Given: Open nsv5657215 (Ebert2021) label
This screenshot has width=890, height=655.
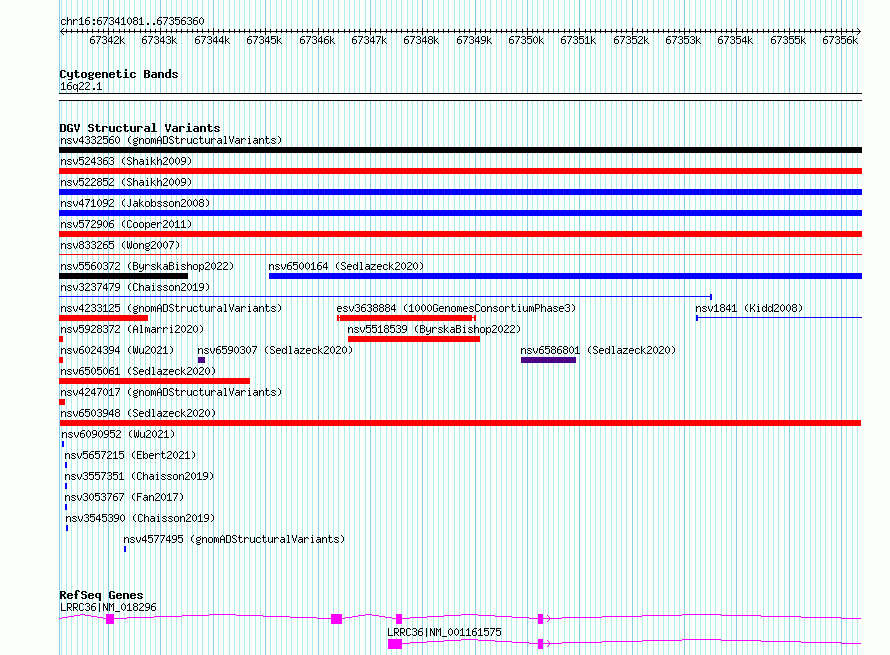Looking at the screenshot, I should click(x=130, y=455).
